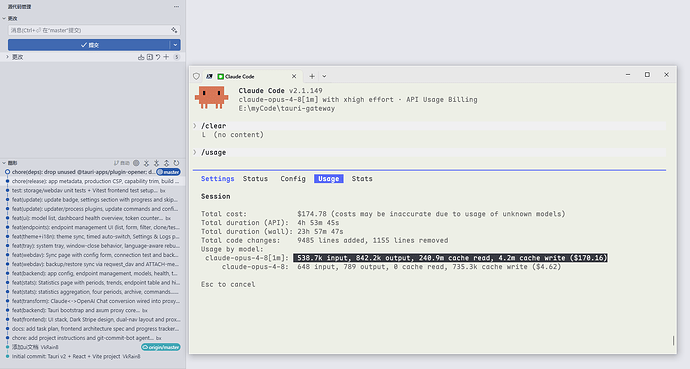Switch to the Stats tab
Image resolution: width=690 pixels, height=369 pixels.
[362, 179]
